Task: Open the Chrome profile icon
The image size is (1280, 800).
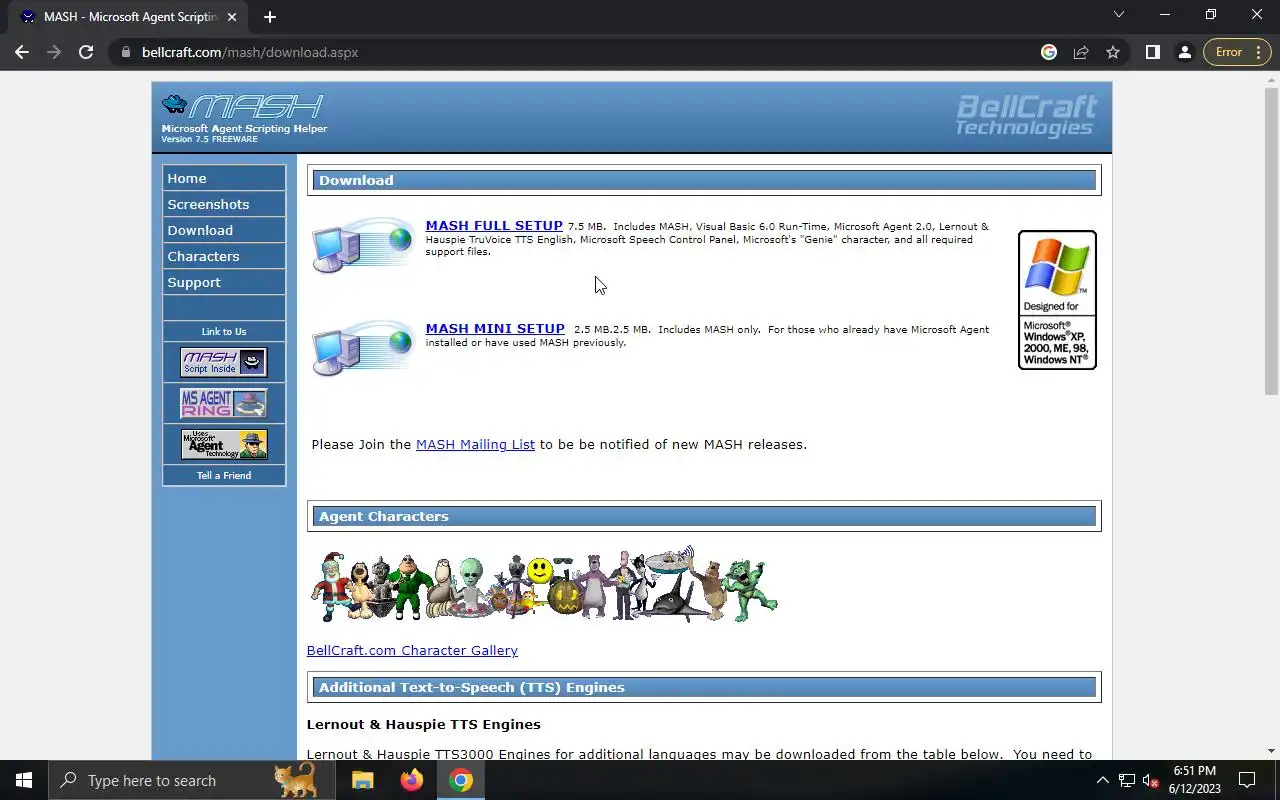Action: pyautogui.click(x=1185, y=52)
